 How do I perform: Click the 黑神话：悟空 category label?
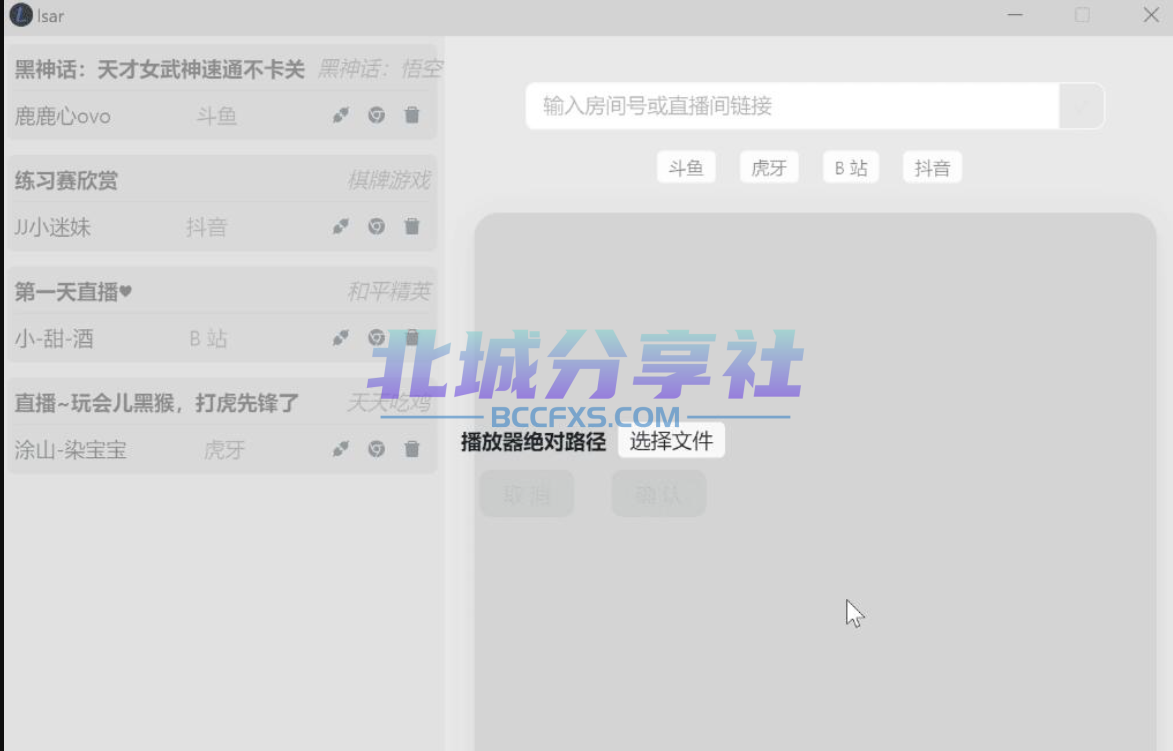(380, 70)
